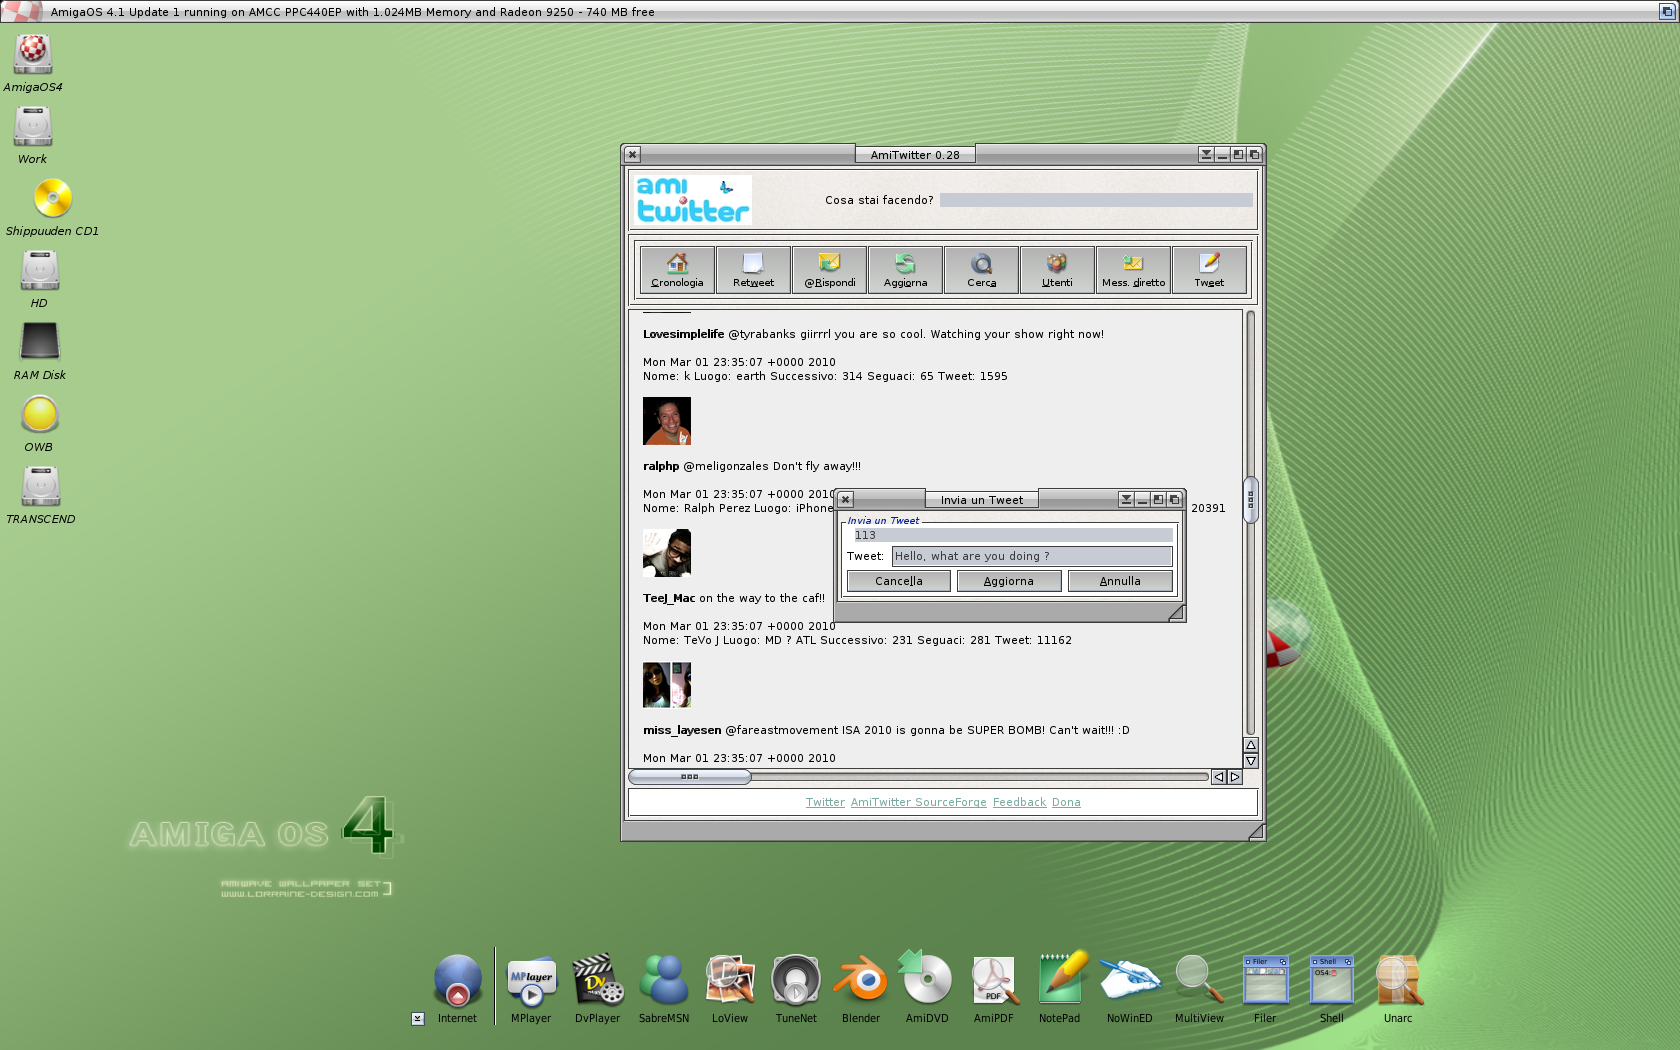Open the Dona donation link
Viewport: 1680px width, 1050px height.
point(1066,802)
